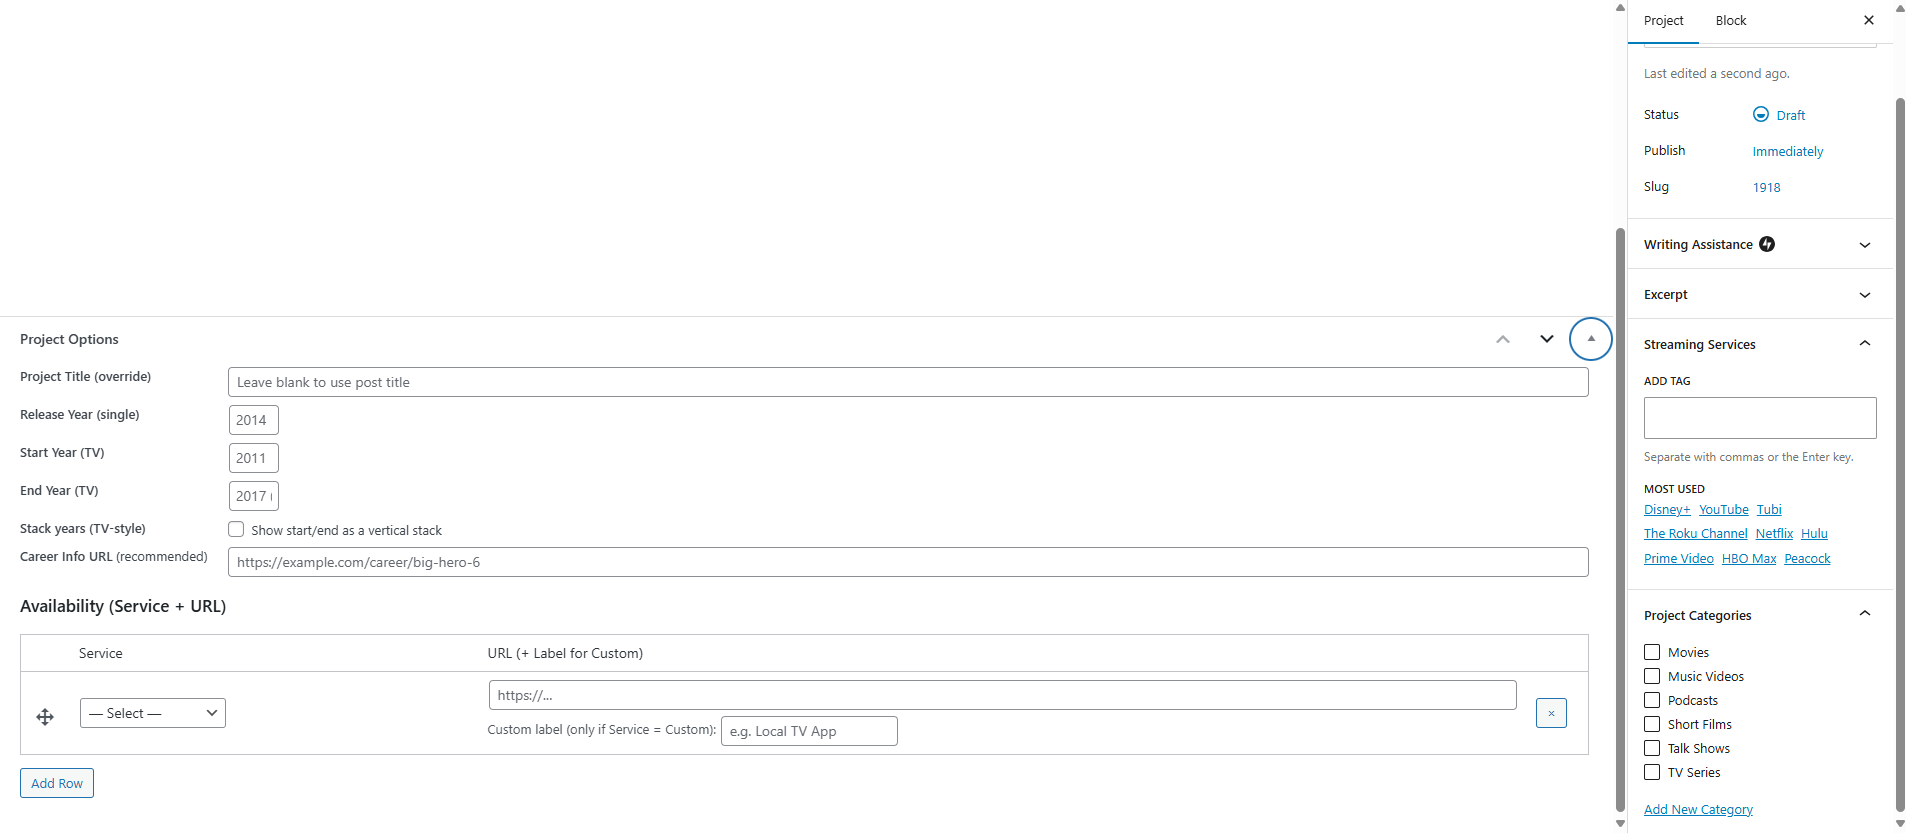Check the Movies category
1906x833 pixels.
pyautogui.click(x=1652, y=652)
